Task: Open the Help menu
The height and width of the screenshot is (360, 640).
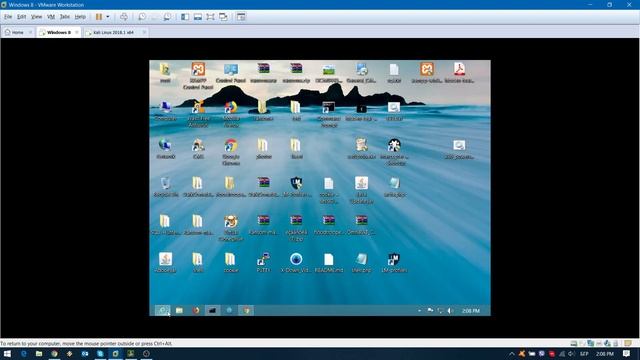Action: tap(80, 17)
